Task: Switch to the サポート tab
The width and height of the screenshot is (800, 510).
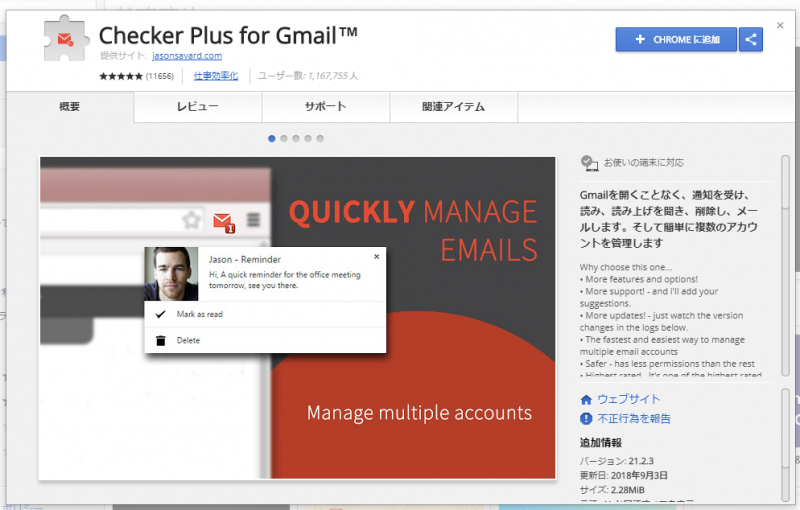Action: click(326, 107)
